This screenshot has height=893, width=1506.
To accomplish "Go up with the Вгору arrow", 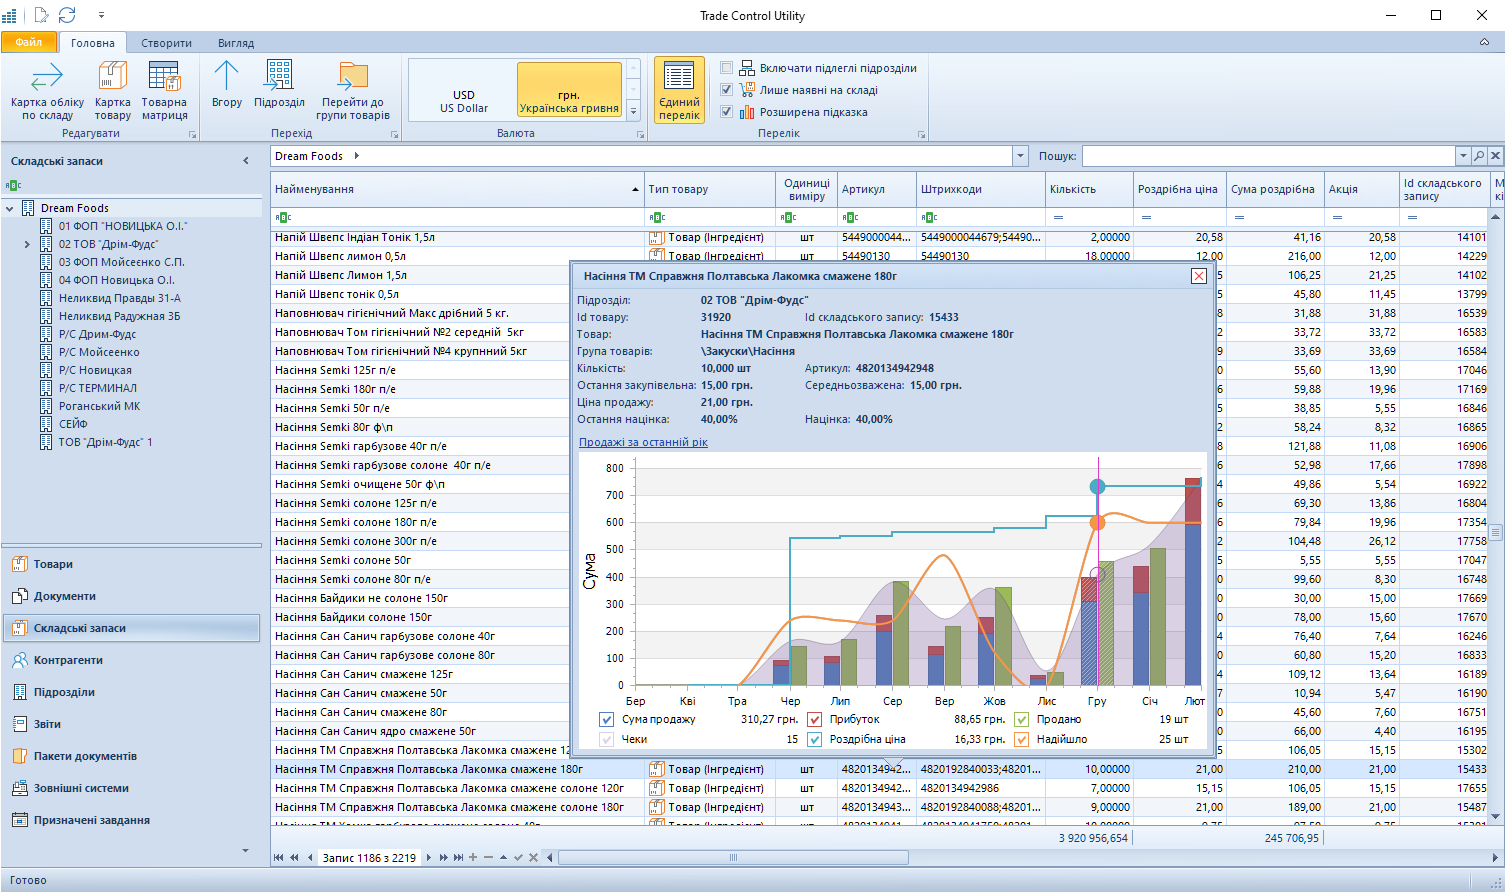I will (227, 84).
